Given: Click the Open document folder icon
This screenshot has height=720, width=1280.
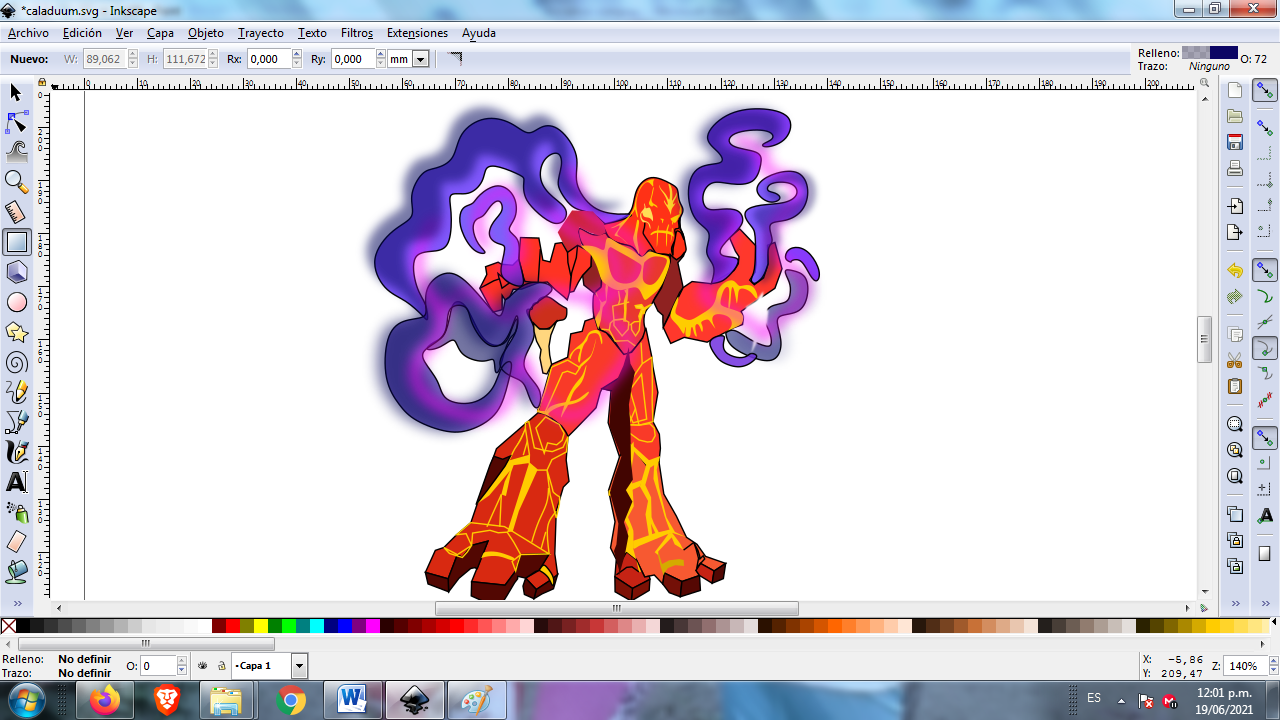Looking at the screenshot, I should coord(1235,117).
